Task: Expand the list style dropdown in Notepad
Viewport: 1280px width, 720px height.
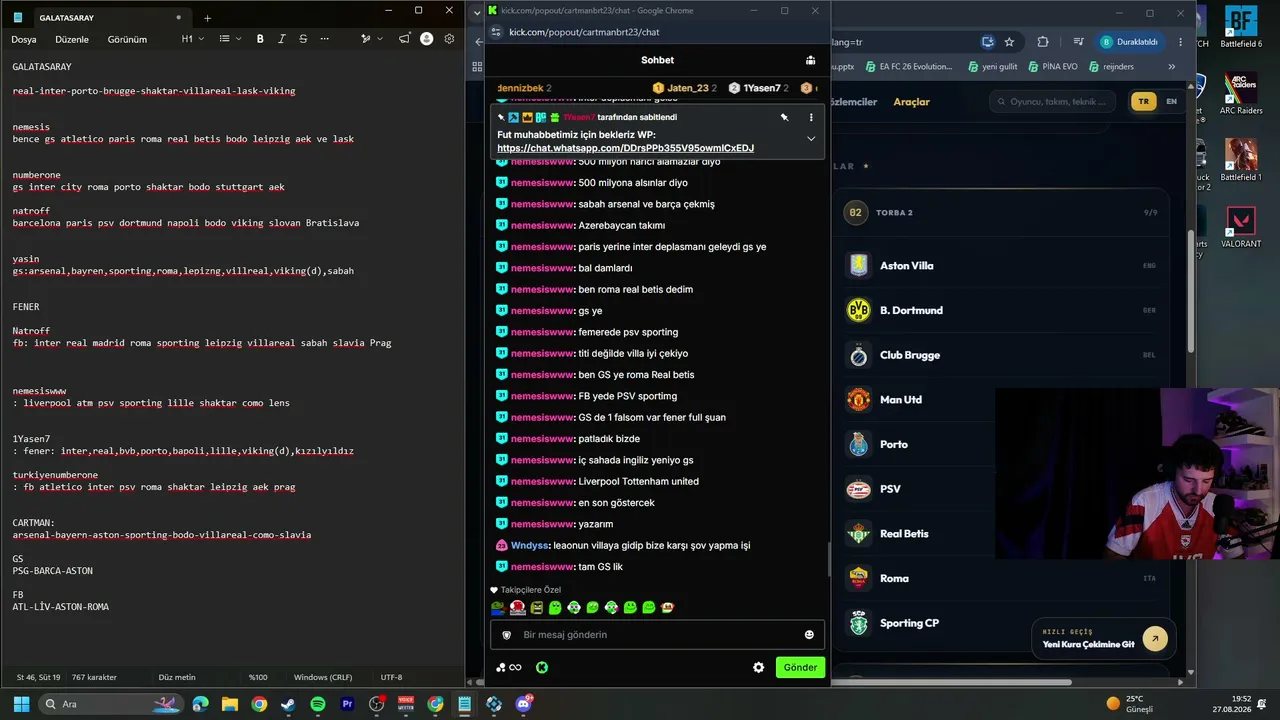Action: 230,39
